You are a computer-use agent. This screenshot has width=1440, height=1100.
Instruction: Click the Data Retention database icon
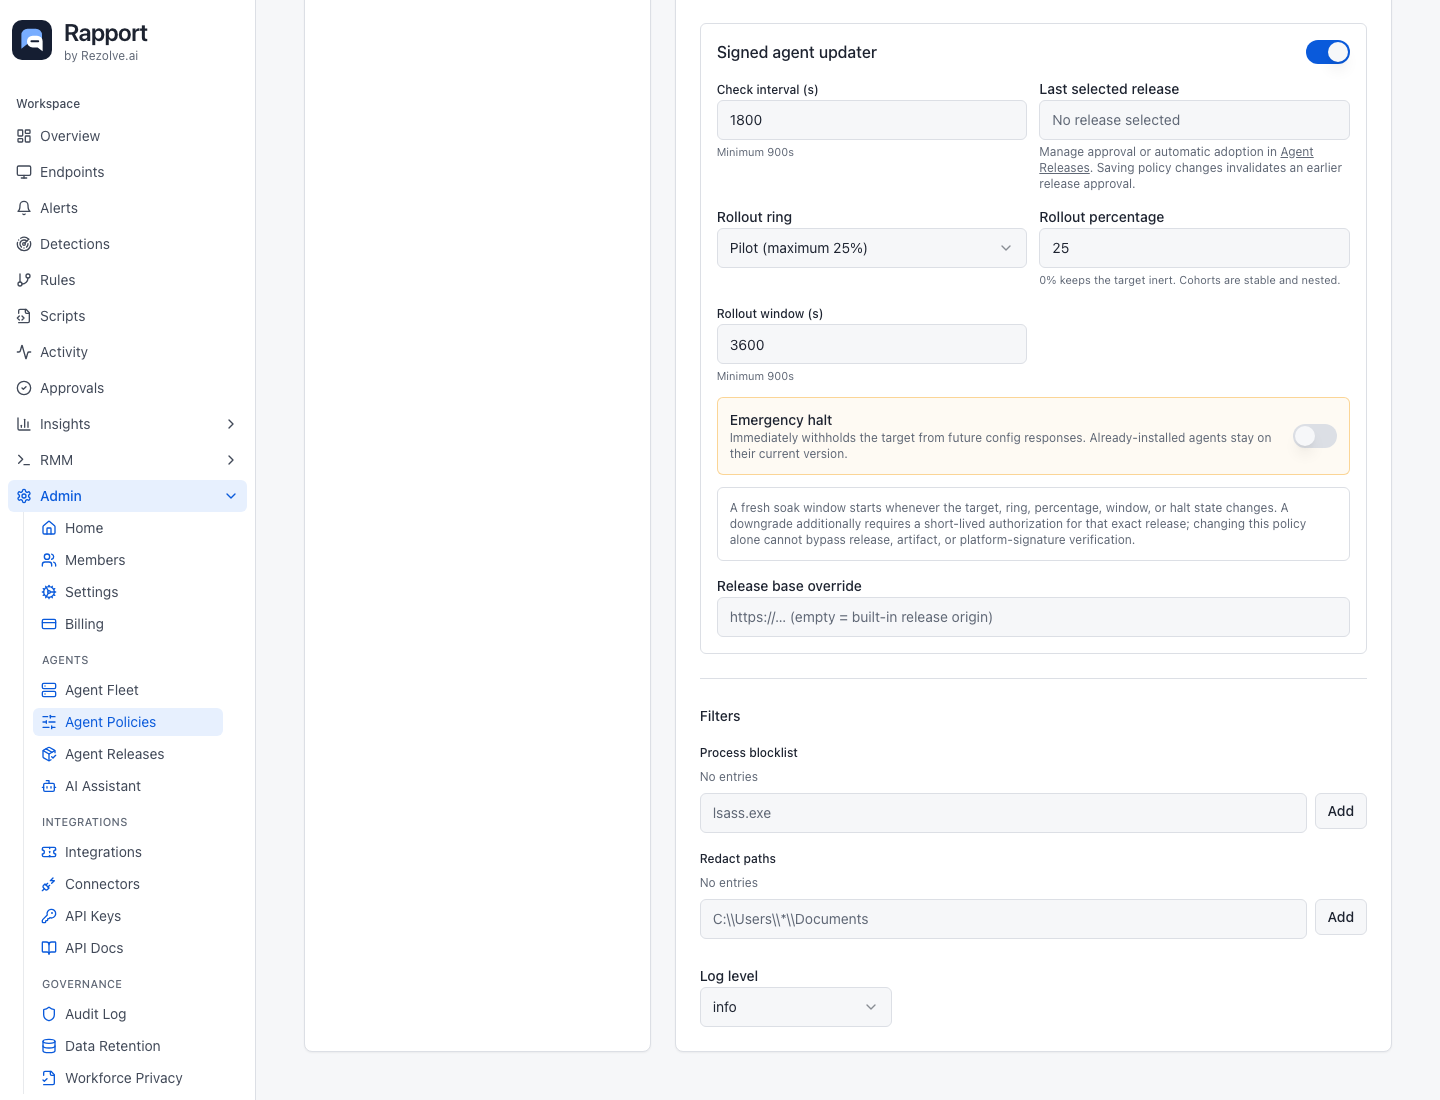[x=49, y=1046]
